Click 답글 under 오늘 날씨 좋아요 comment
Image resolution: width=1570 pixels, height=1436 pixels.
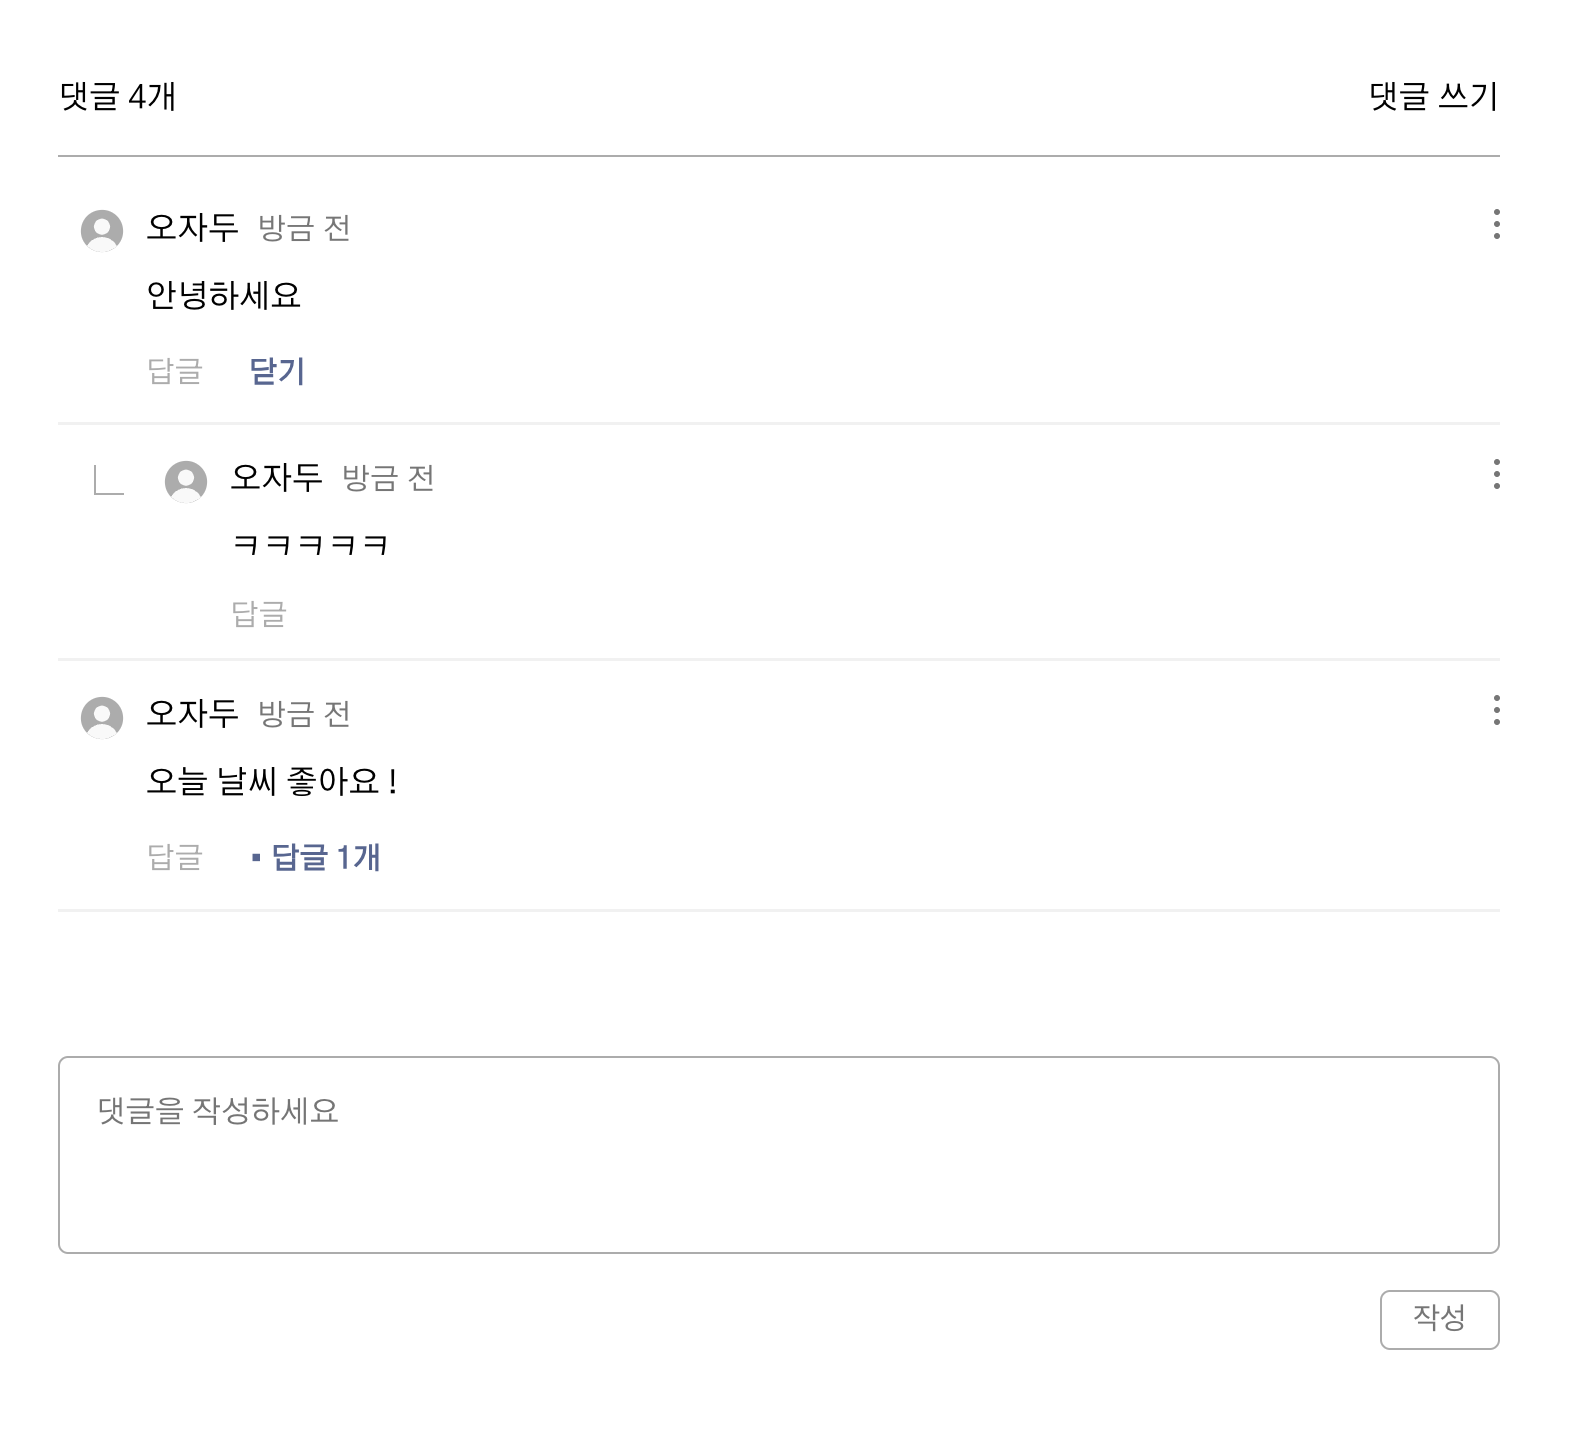pos(175,857)
